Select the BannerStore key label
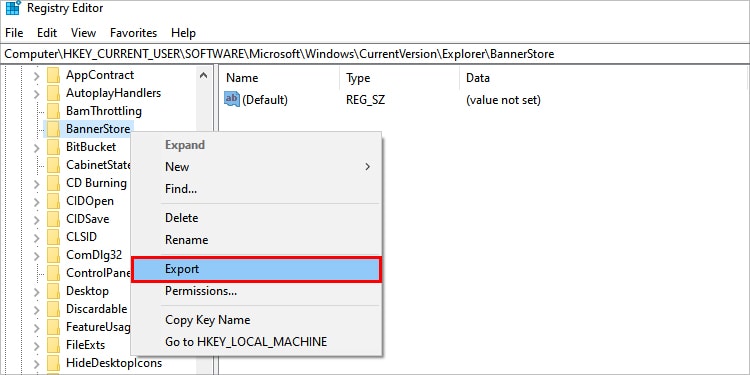 tap(98, 129)
